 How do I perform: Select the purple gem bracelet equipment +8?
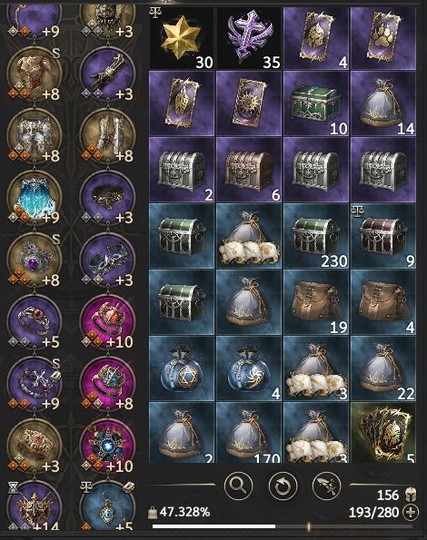coord(34,260)
